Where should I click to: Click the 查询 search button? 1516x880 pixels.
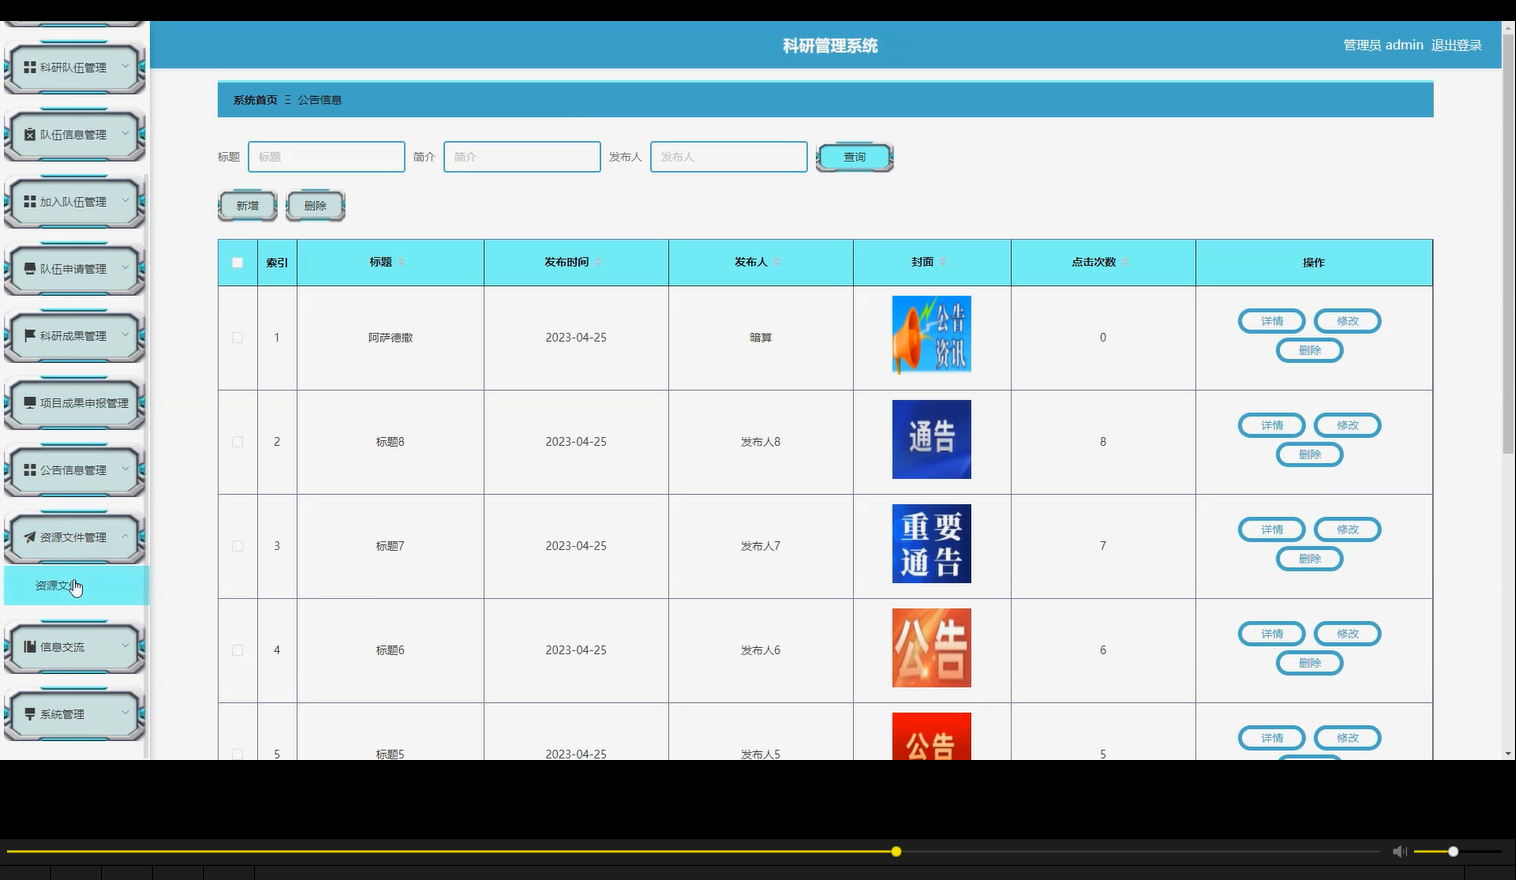coord(854,156)
